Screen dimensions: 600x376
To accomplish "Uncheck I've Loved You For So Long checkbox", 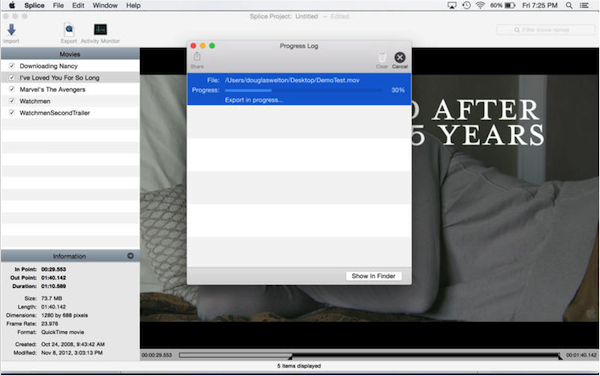I will pos(12,78).
